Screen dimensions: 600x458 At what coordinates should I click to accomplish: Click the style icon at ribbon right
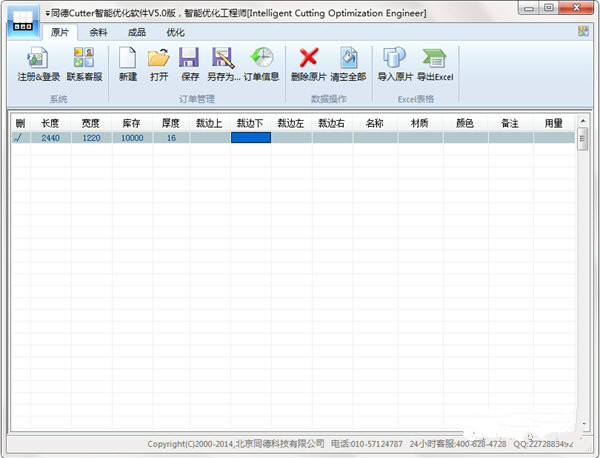[x=583, y=31]
